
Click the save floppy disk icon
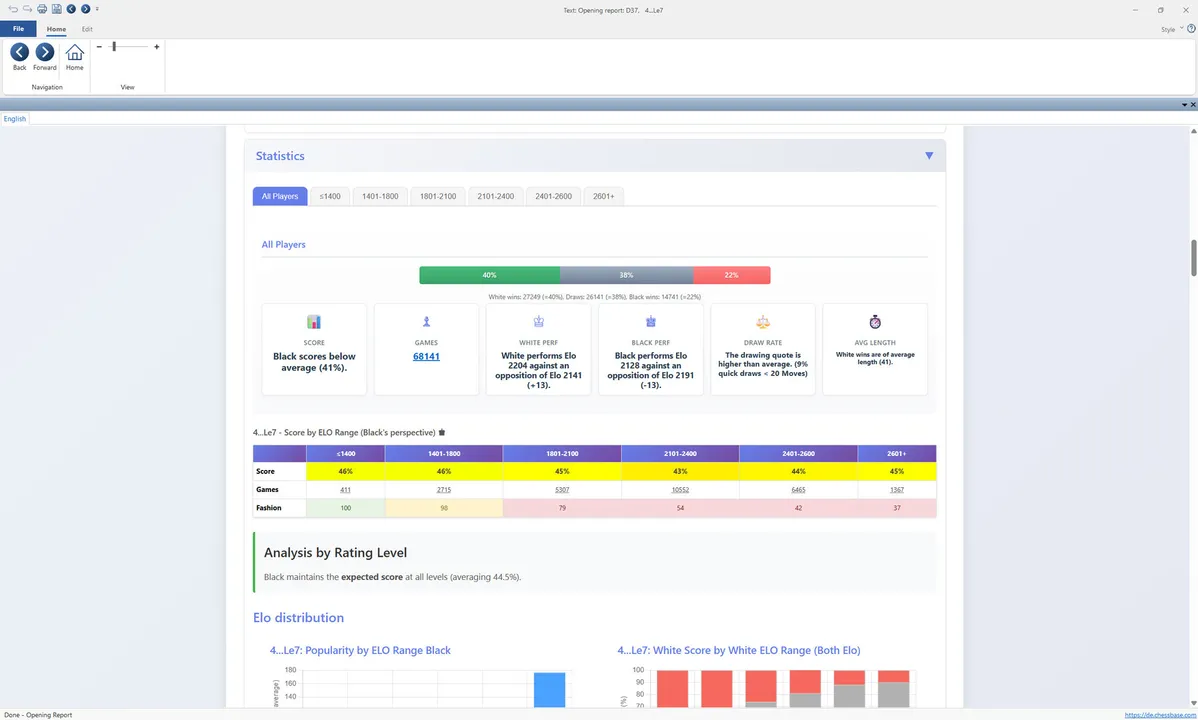[57, 9]
